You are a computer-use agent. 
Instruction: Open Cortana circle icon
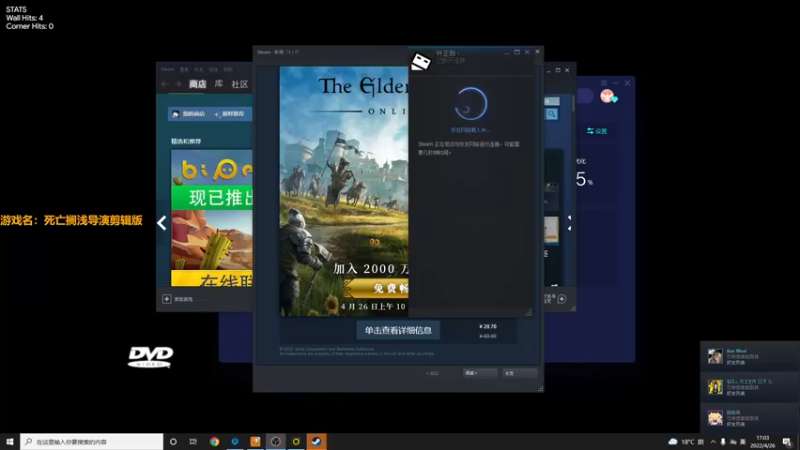(173, 441)
